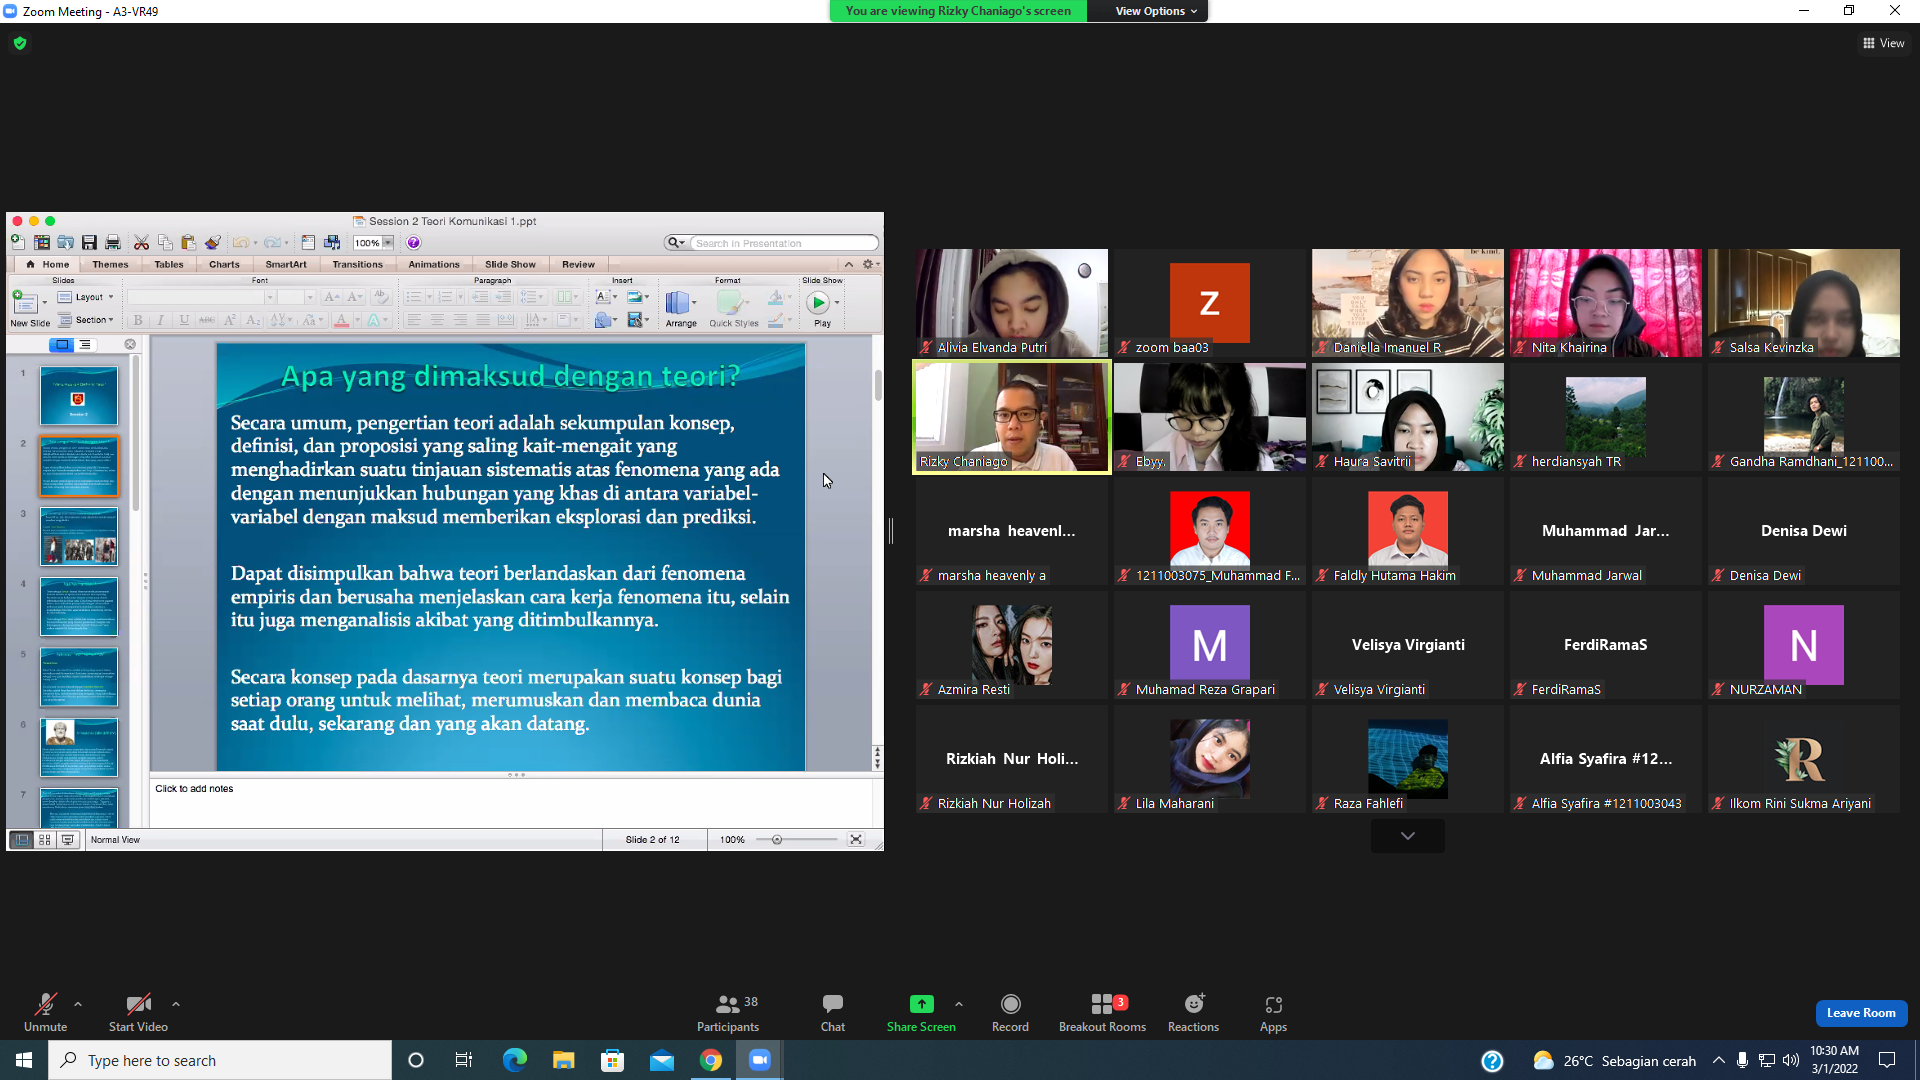
Task: Click the Windows Start button
Action: click(24, 1060)
